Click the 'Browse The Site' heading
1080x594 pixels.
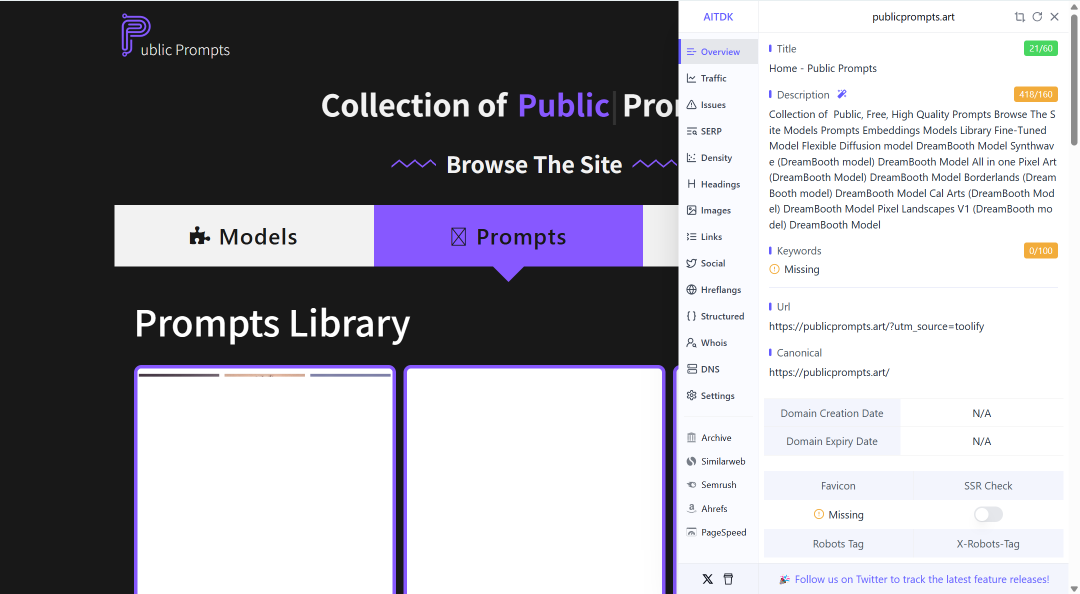(534, 165)
